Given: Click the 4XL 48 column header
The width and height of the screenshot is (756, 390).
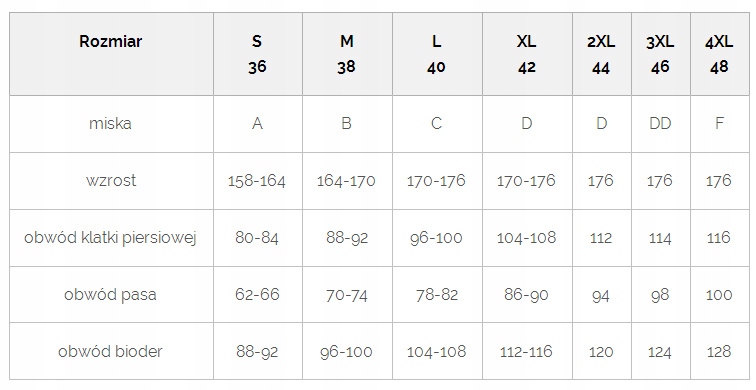Looking at the screenshot, I should coord(720,54).
